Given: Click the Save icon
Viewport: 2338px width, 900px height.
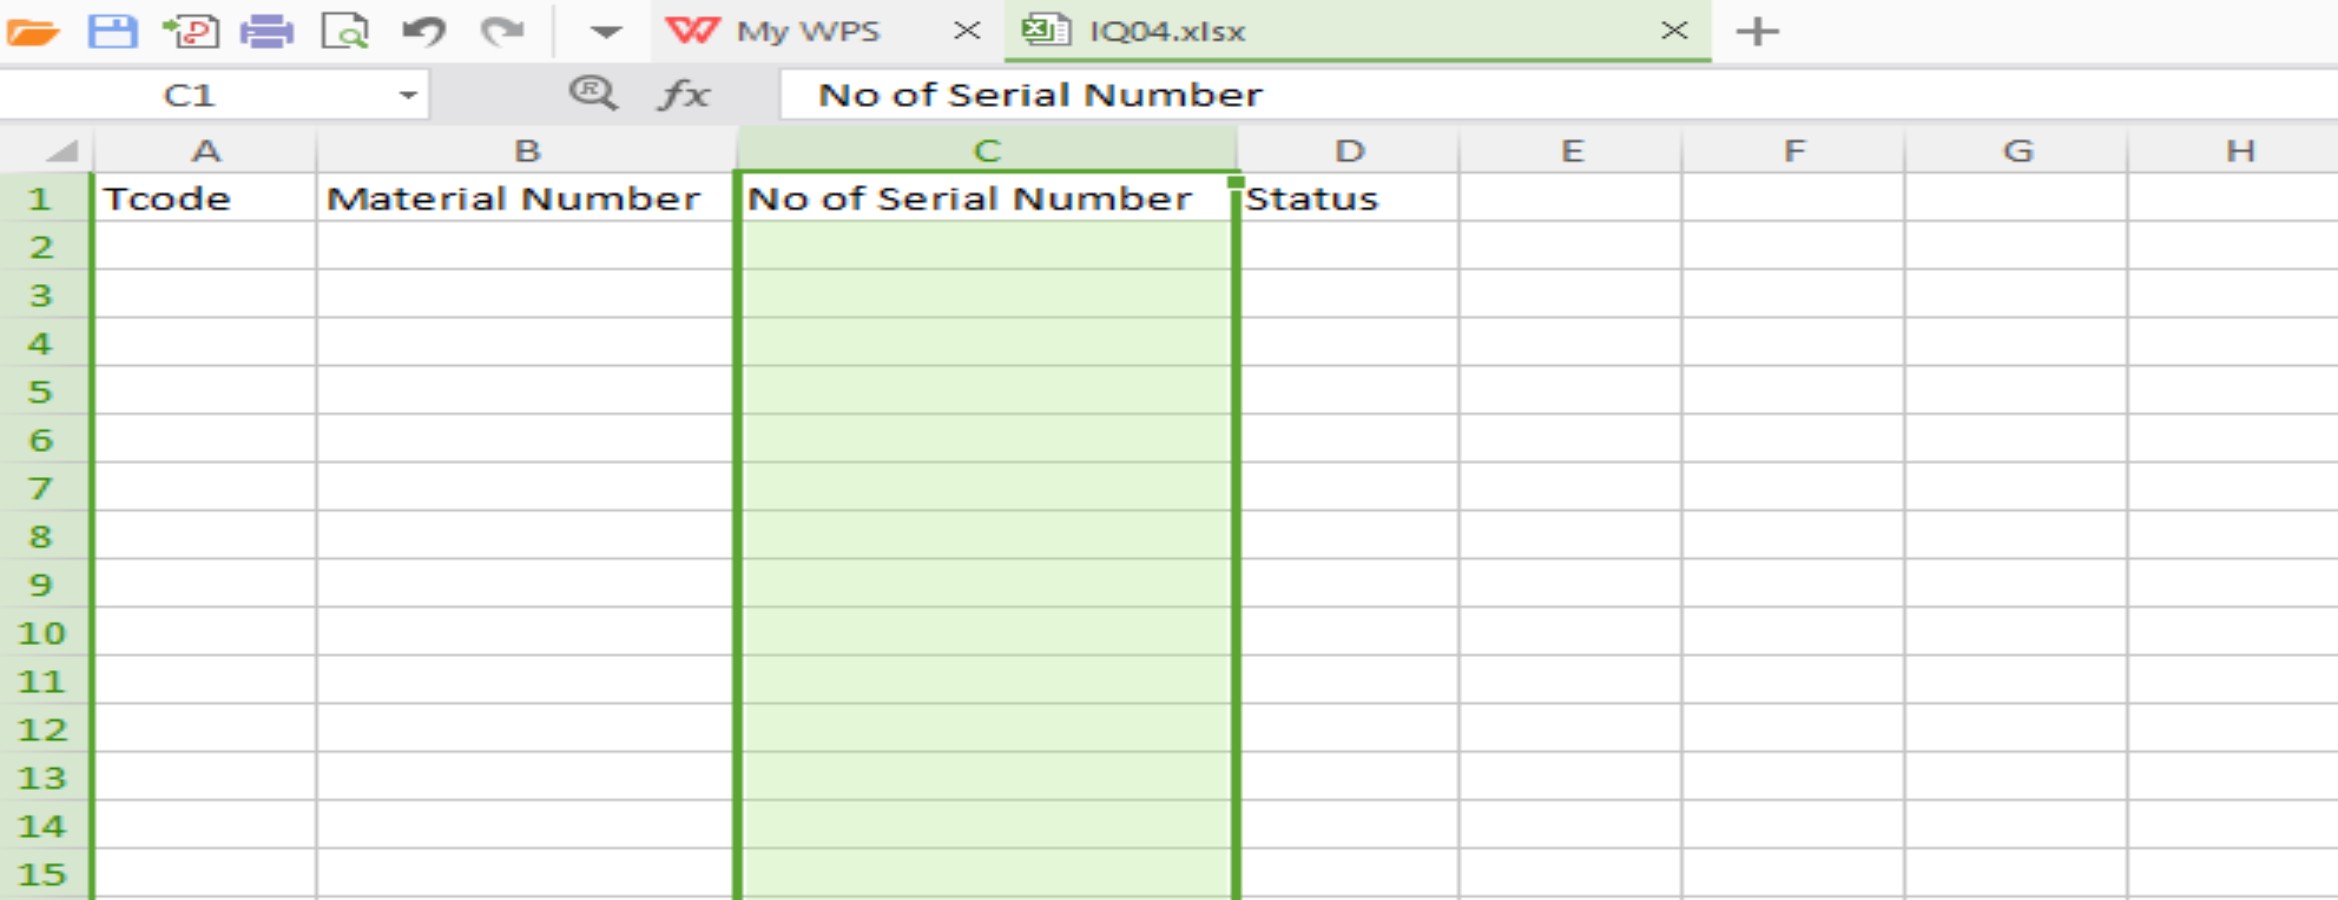Looking at the screenshot, I should 112,32.
